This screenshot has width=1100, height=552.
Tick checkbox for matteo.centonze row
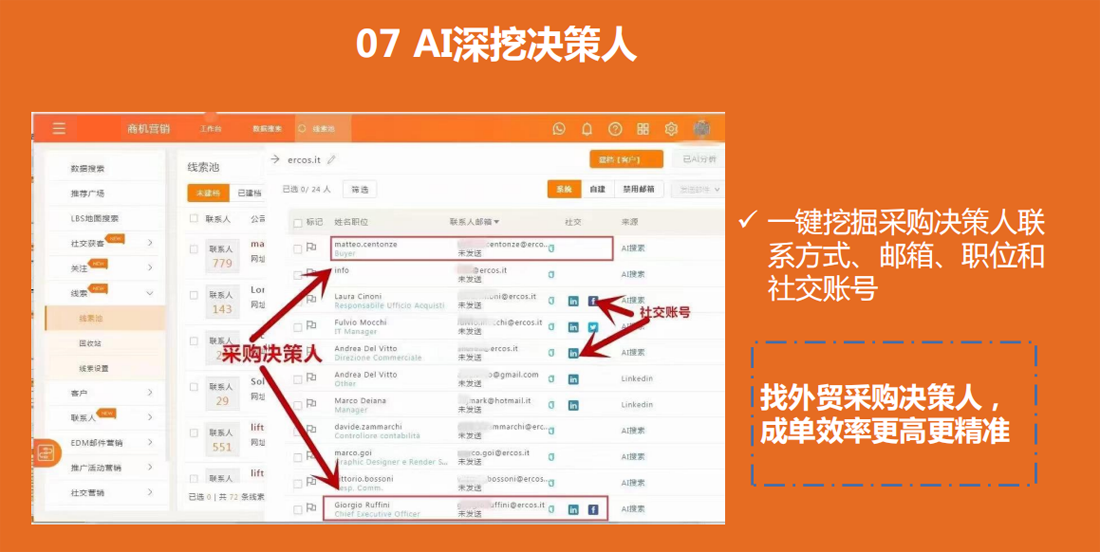tap(298, 248)
